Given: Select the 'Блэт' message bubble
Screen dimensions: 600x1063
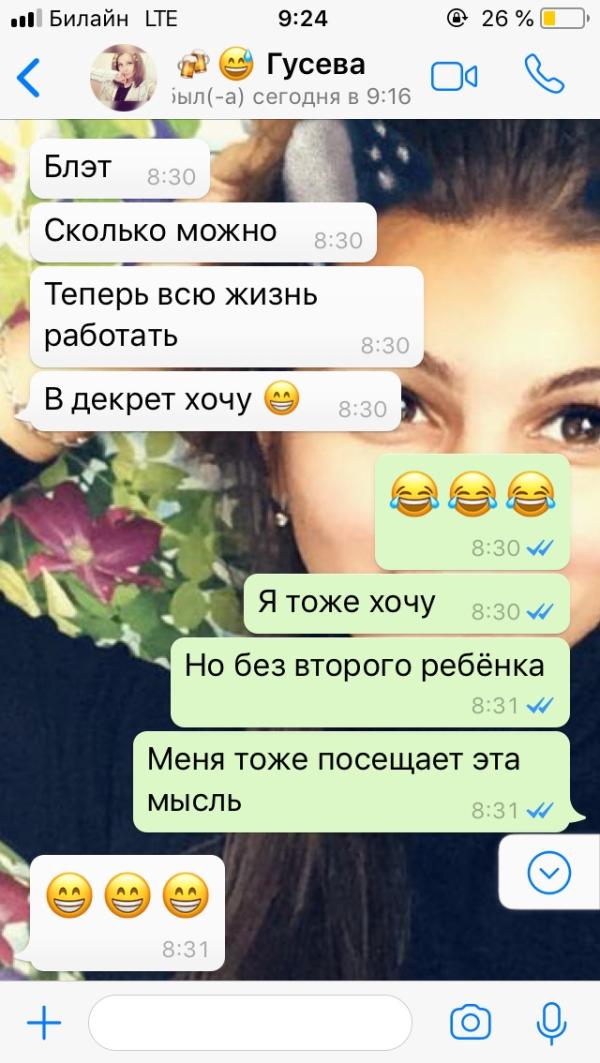Looking at the screenshot, I should coord(119,169).
